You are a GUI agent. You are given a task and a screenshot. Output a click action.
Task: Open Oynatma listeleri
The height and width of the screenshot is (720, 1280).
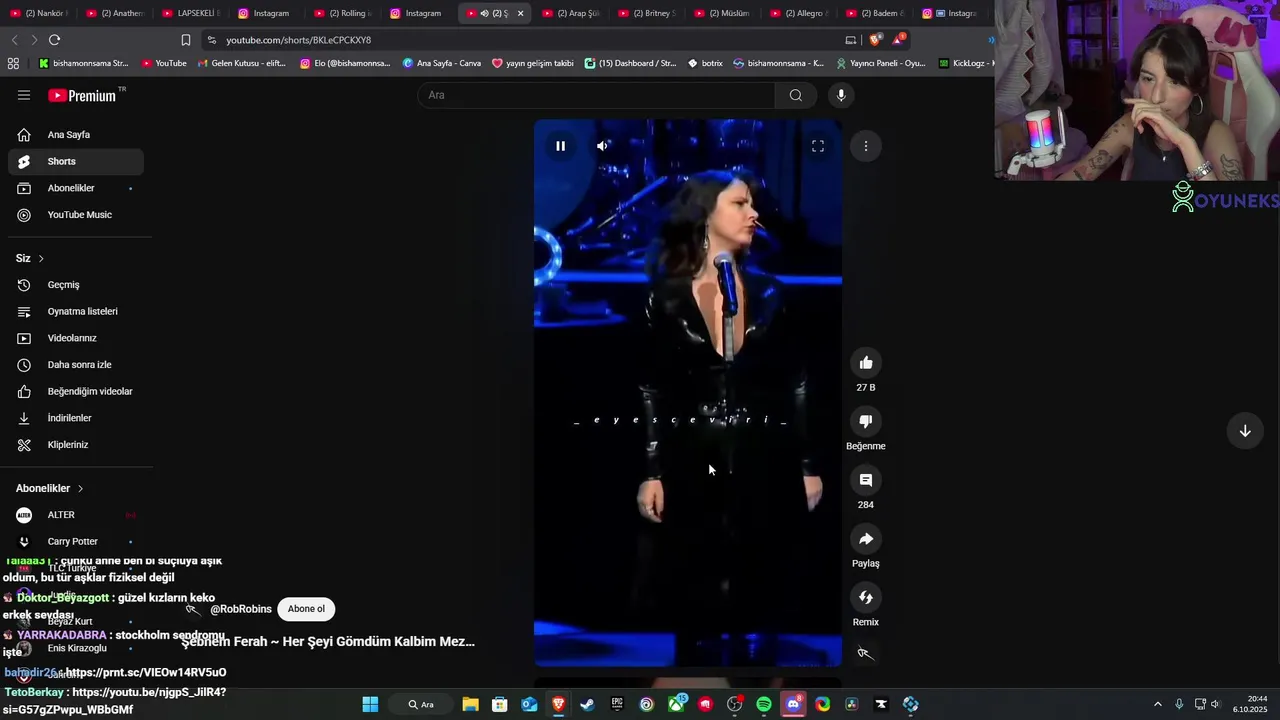76,311
